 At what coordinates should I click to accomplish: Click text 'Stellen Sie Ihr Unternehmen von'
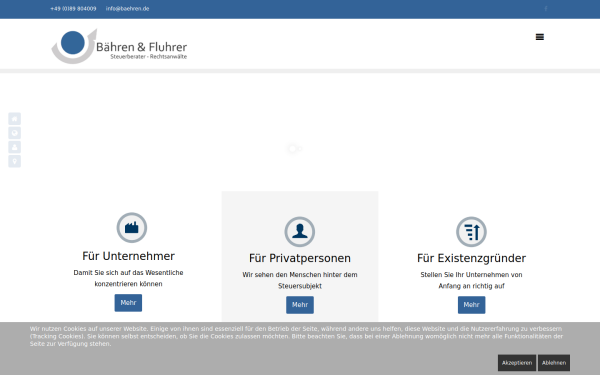pos(471,275)
